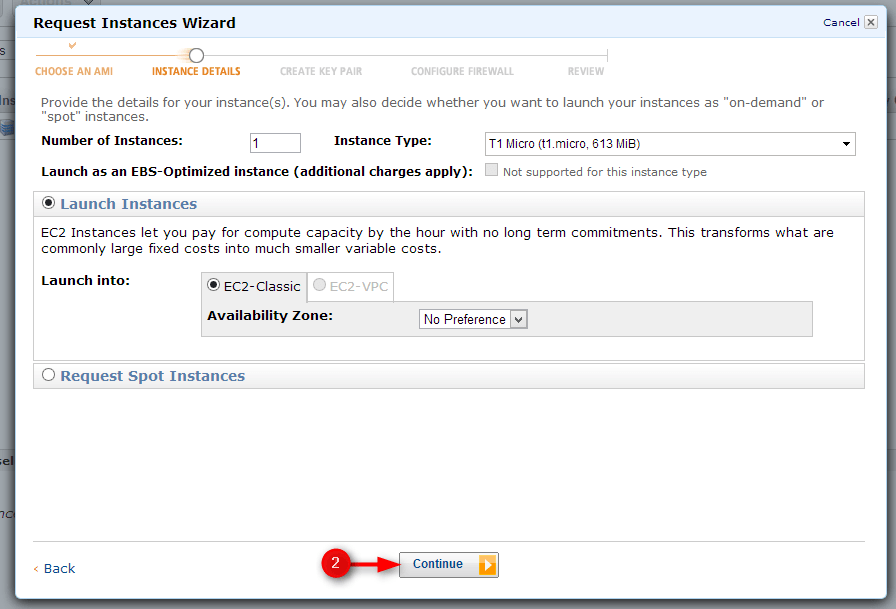
Task: Open the Configure Firewall step
Action: point(462,71)
